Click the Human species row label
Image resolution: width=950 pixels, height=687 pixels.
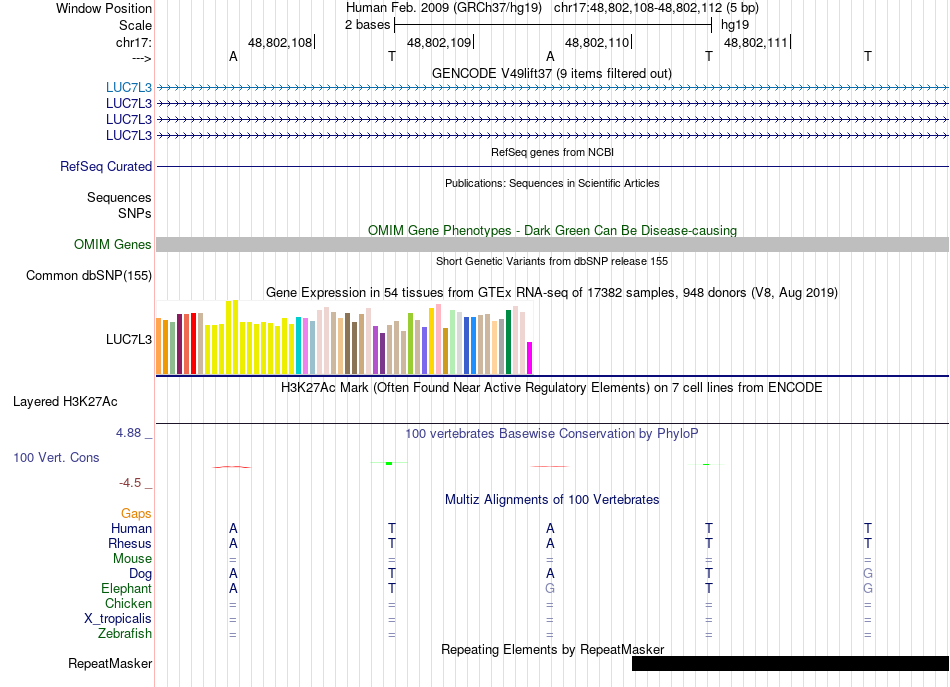tap(131, 528)
